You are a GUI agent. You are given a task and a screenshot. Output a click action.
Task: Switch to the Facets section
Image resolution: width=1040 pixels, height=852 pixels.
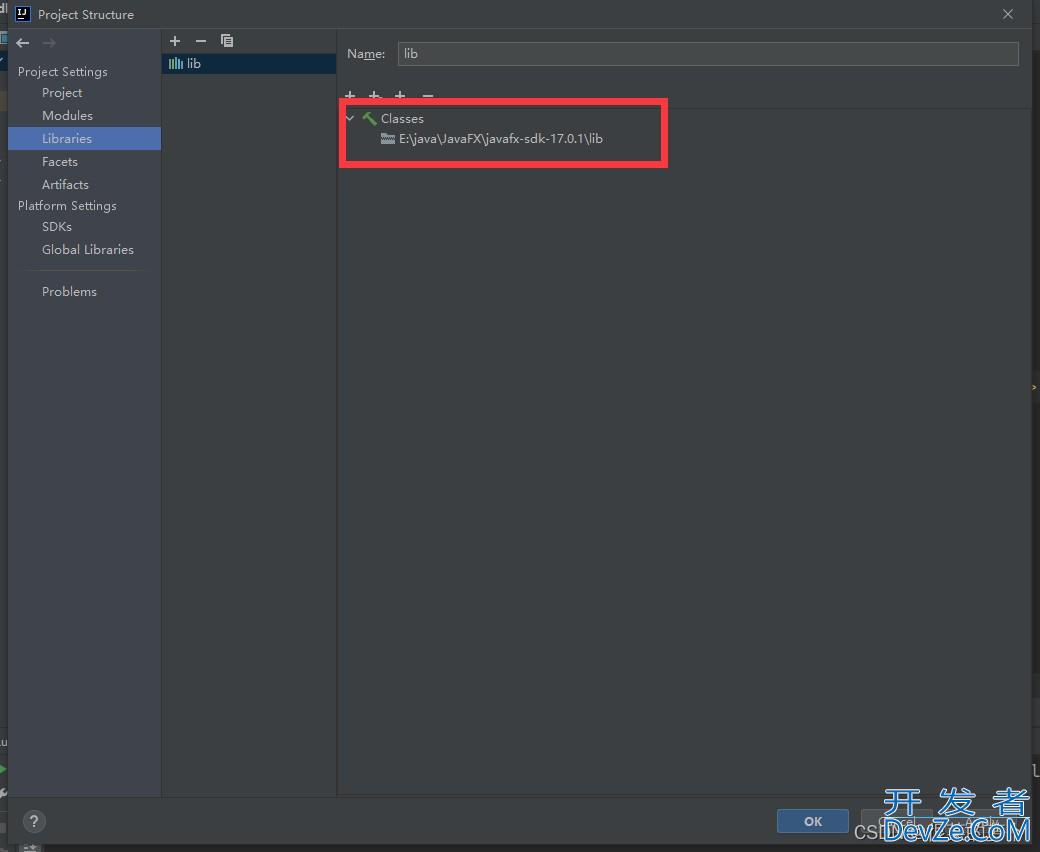coord(60,162)
